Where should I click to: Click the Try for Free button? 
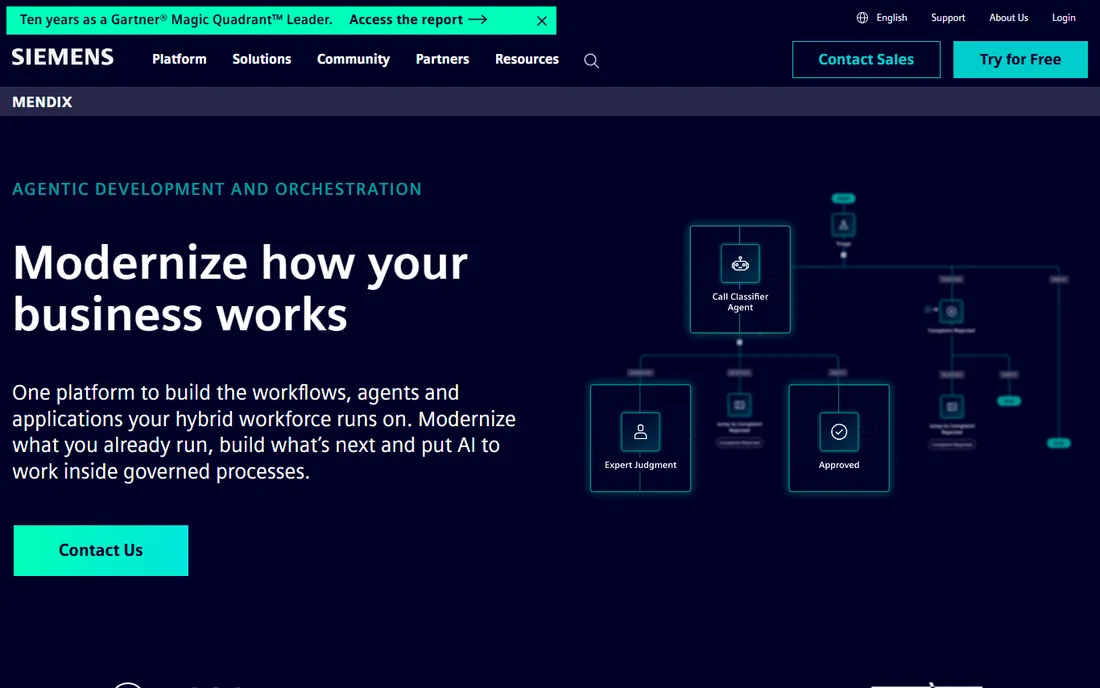tap(1021, 60)
